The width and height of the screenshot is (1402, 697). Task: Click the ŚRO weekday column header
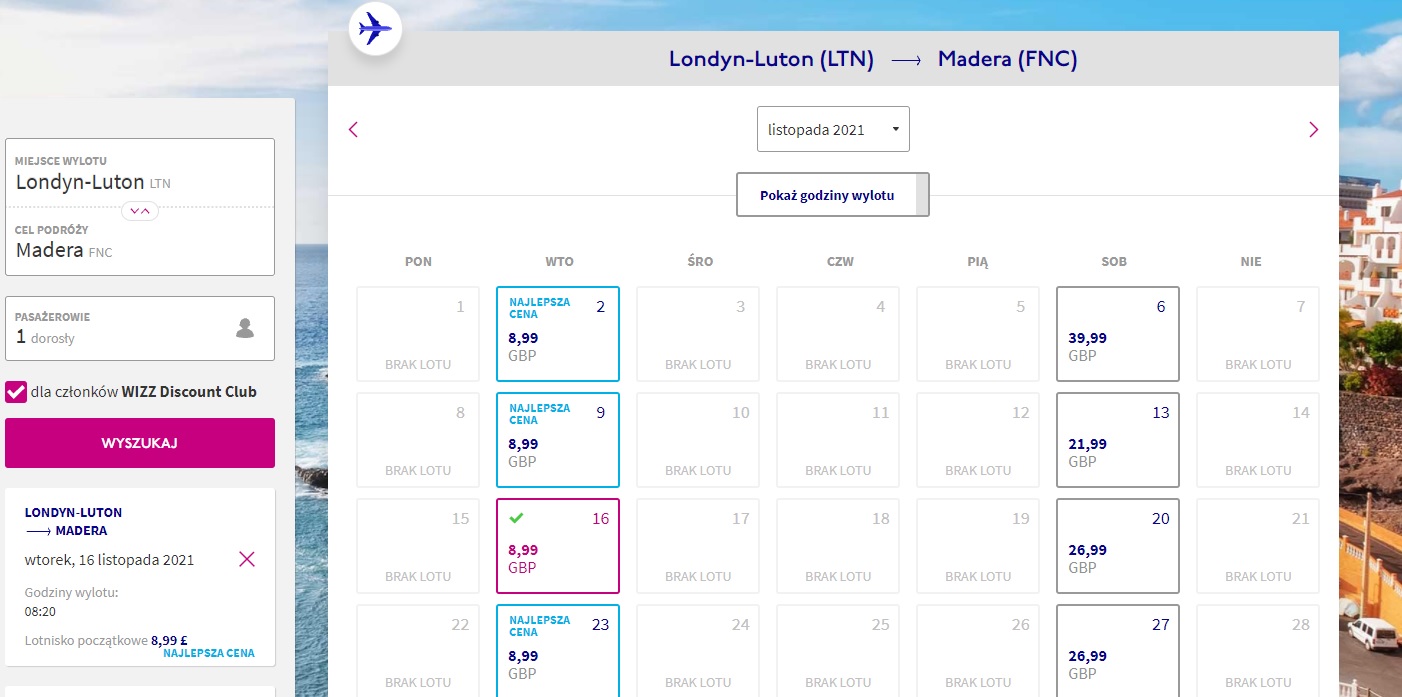(x=700, y=262)
